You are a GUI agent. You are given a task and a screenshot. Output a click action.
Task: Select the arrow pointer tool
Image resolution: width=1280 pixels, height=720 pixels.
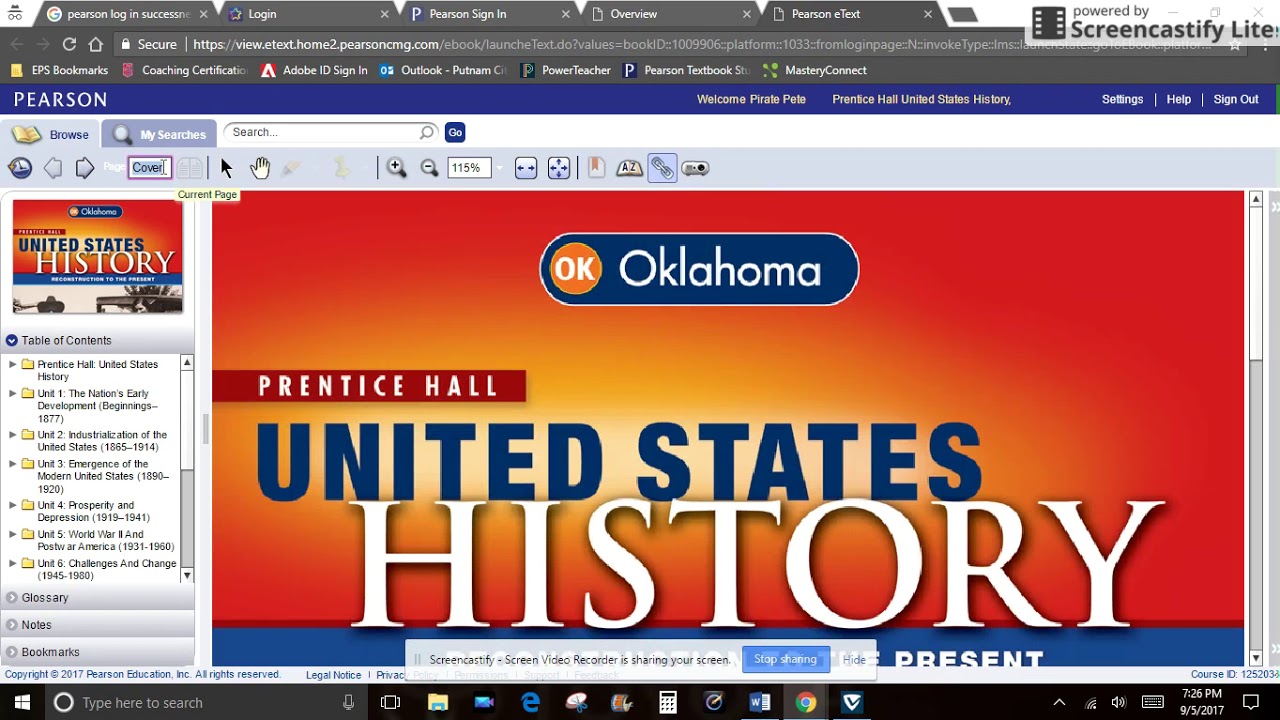coord(226,168)
